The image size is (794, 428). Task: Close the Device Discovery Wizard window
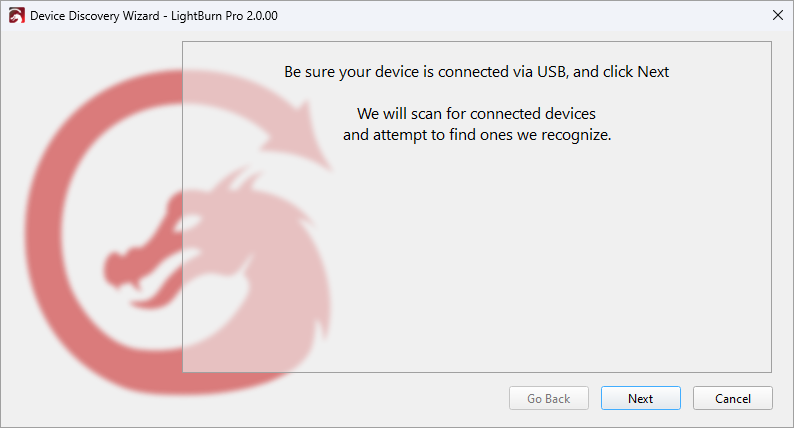(777, 15)
